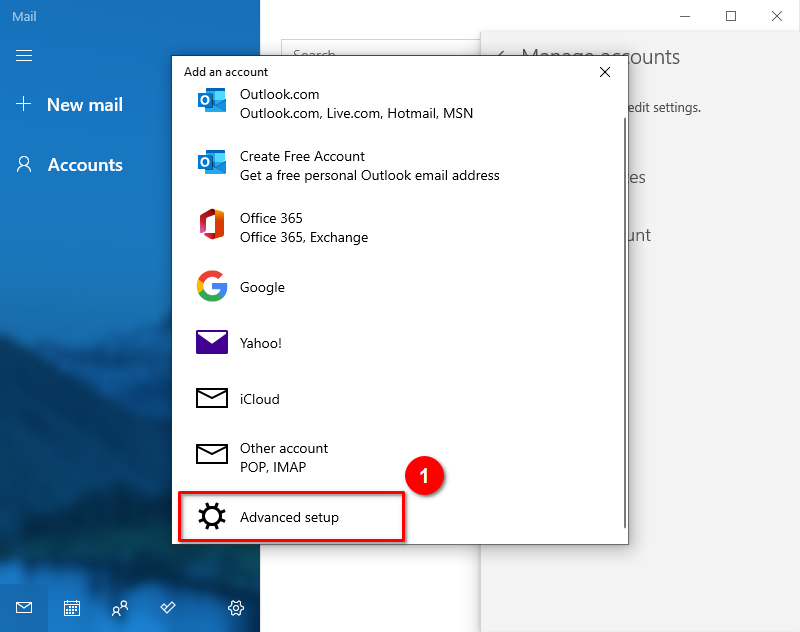This screenshot has height=632, width=800.
Task: Pick Google account type
Action: (398, 287)
